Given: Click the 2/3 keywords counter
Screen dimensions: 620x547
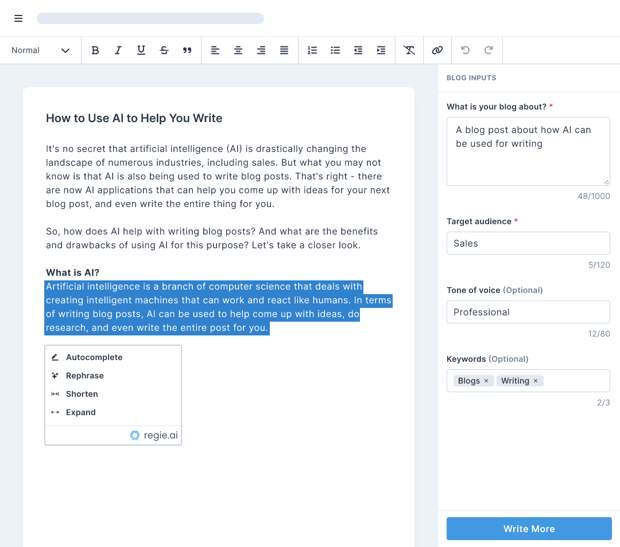Looking at the screenshot, I should point(603,403).
